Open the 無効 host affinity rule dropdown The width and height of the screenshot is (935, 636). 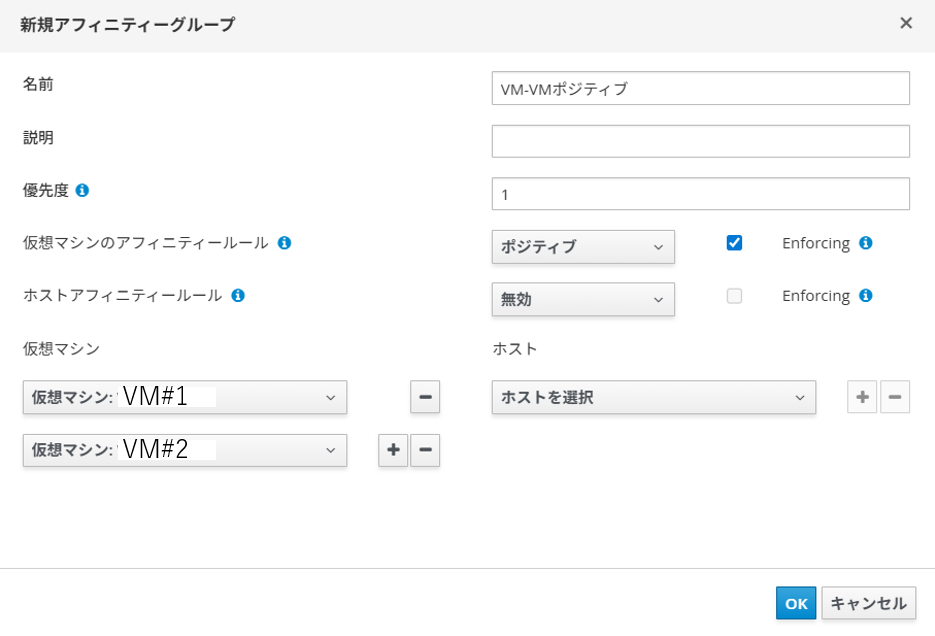[583, 300]
